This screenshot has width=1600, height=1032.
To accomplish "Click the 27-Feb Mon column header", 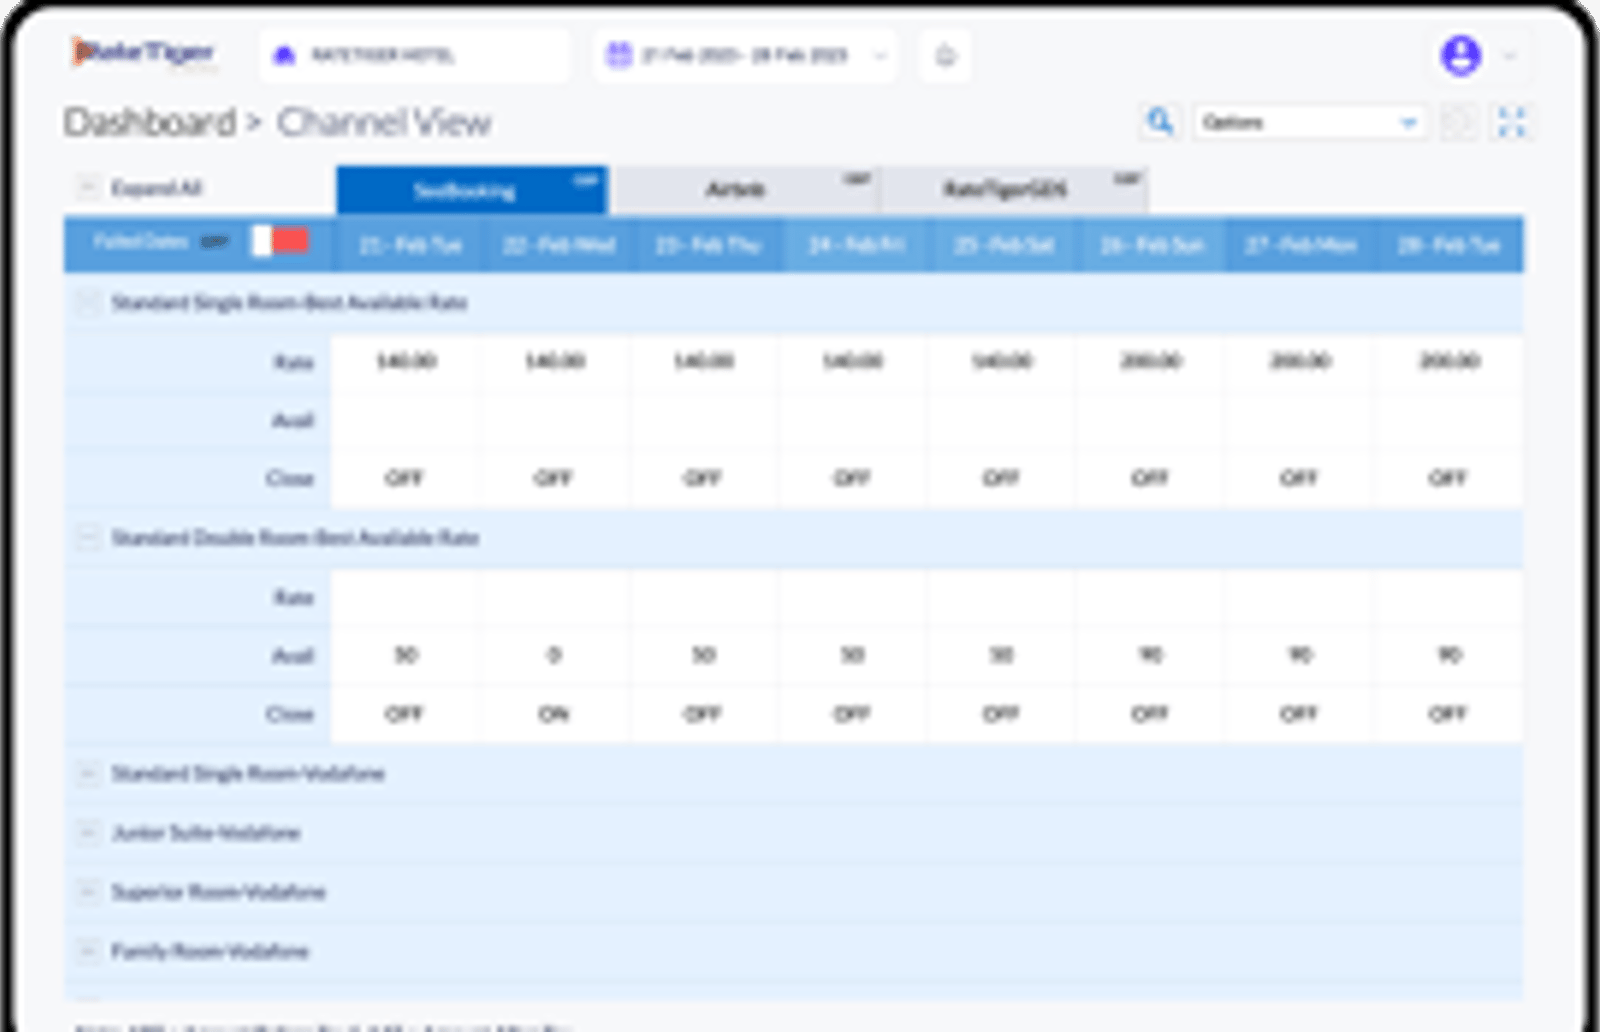I will coord(1301,245).
